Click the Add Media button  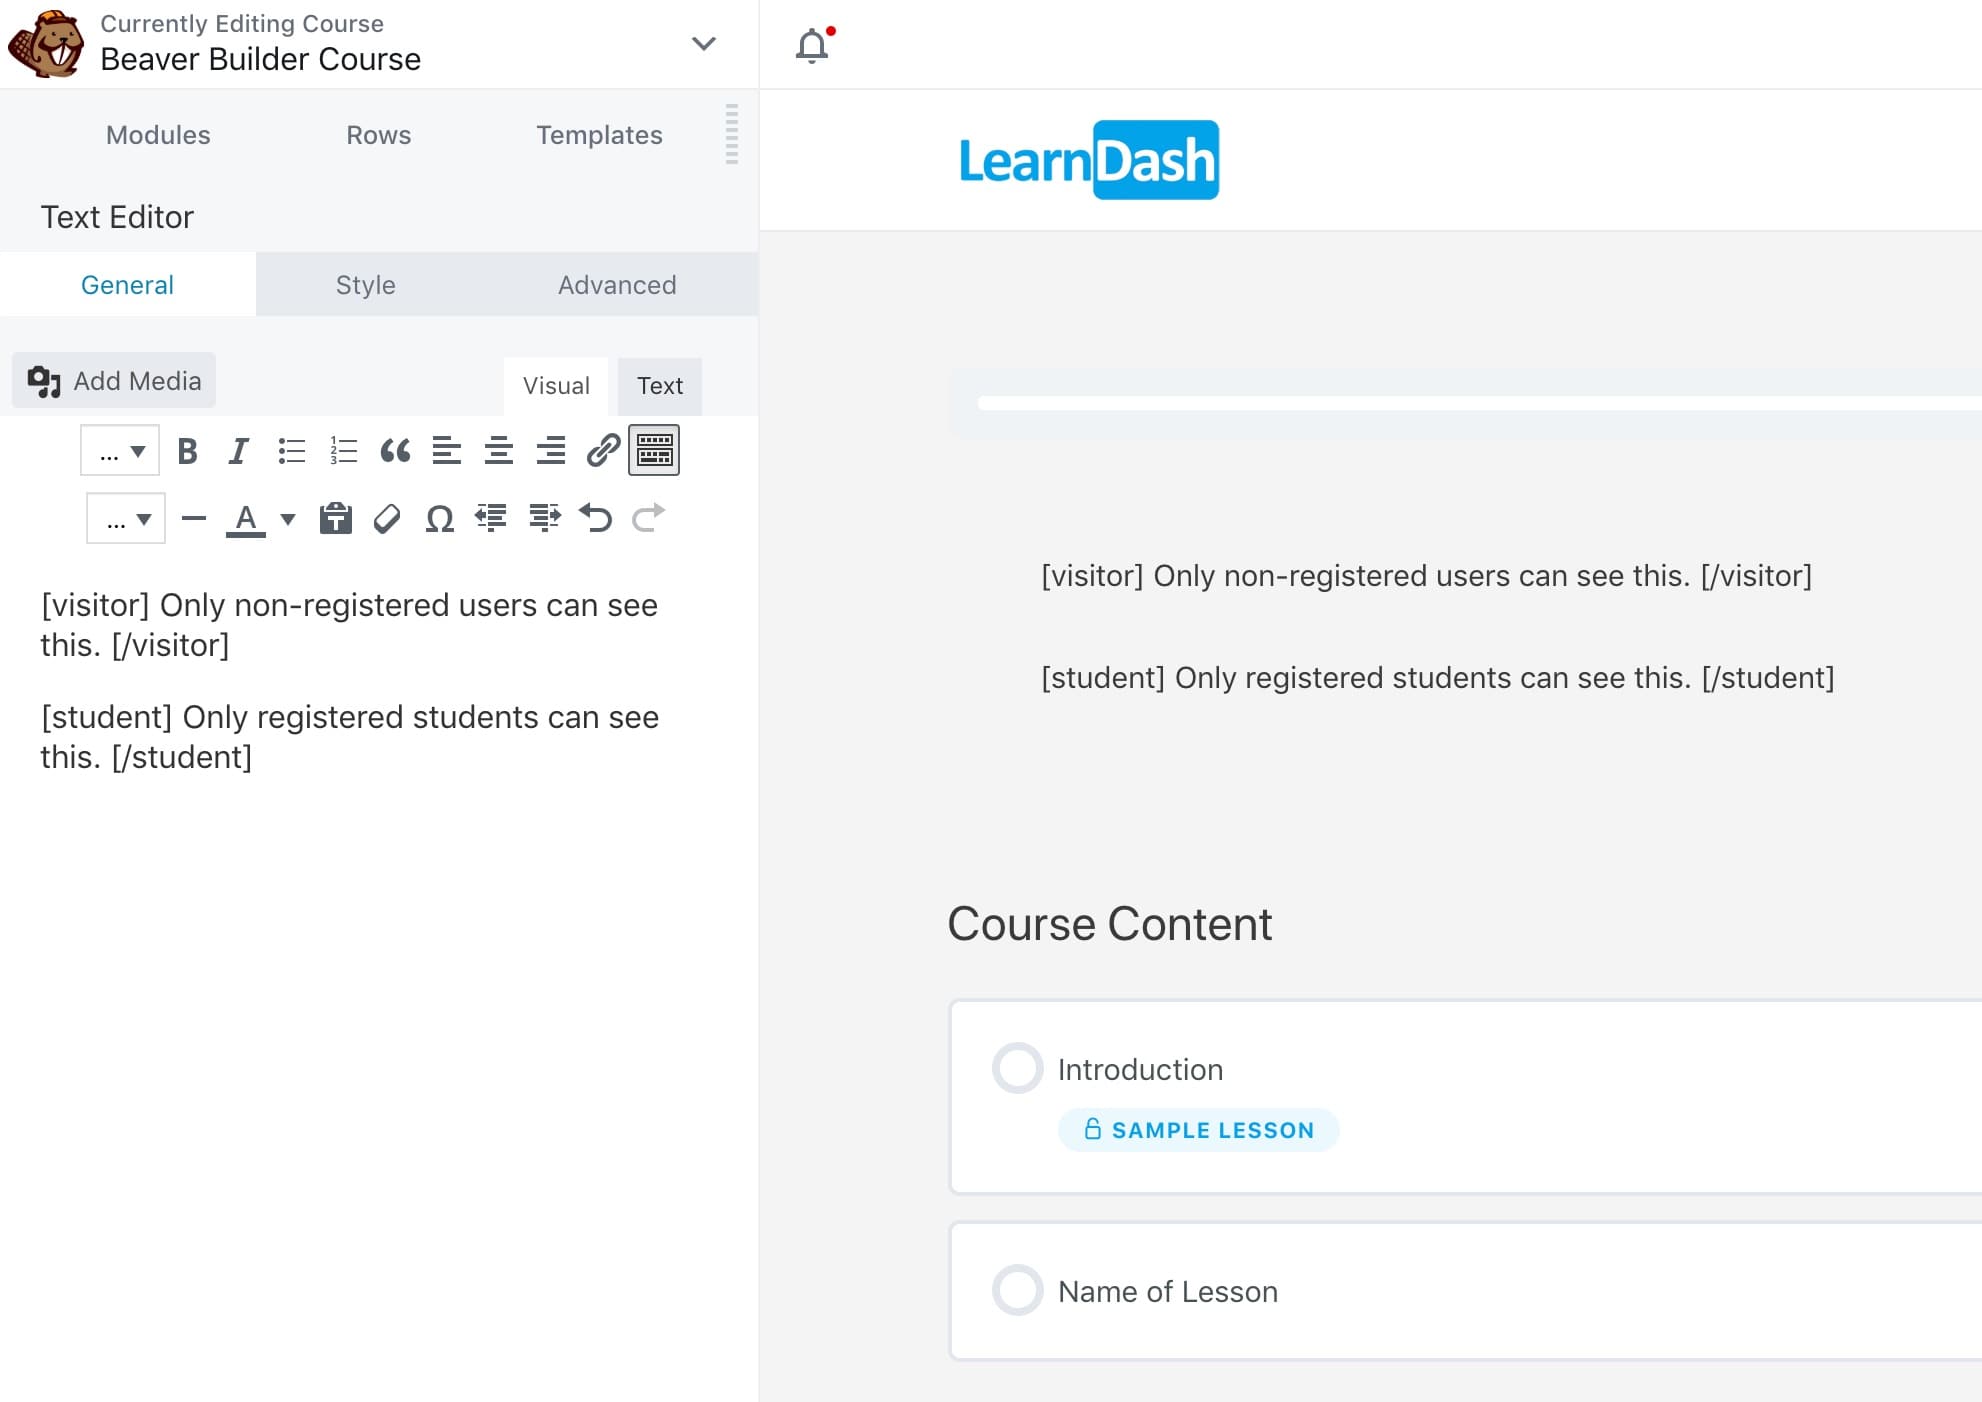(114, 381)
